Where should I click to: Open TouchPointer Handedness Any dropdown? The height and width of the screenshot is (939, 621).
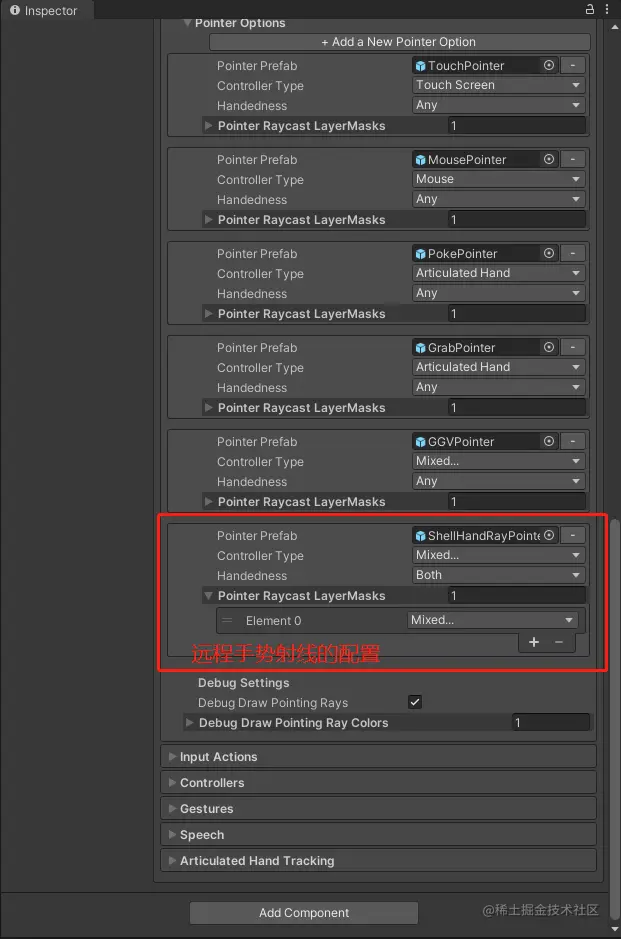click(498, 105)
